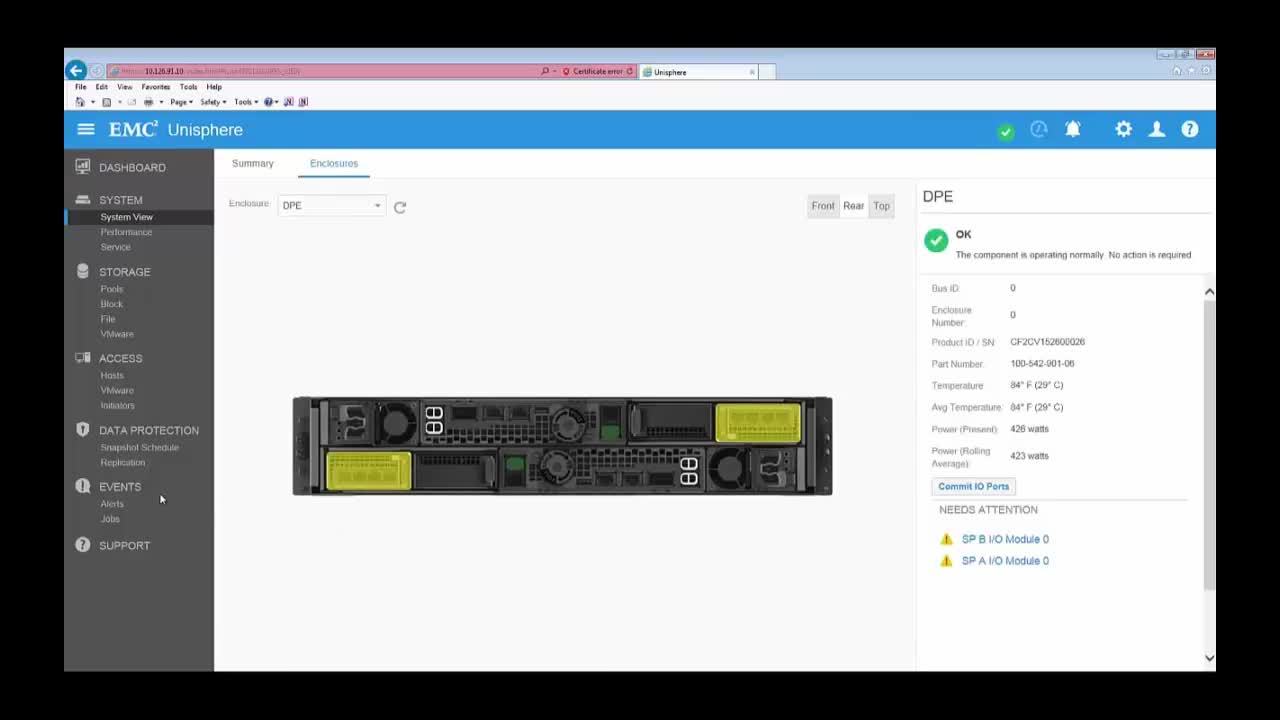Click the IE home toolbar icon
Viewport: 1280px width, 720px height.
coord(80,102)
